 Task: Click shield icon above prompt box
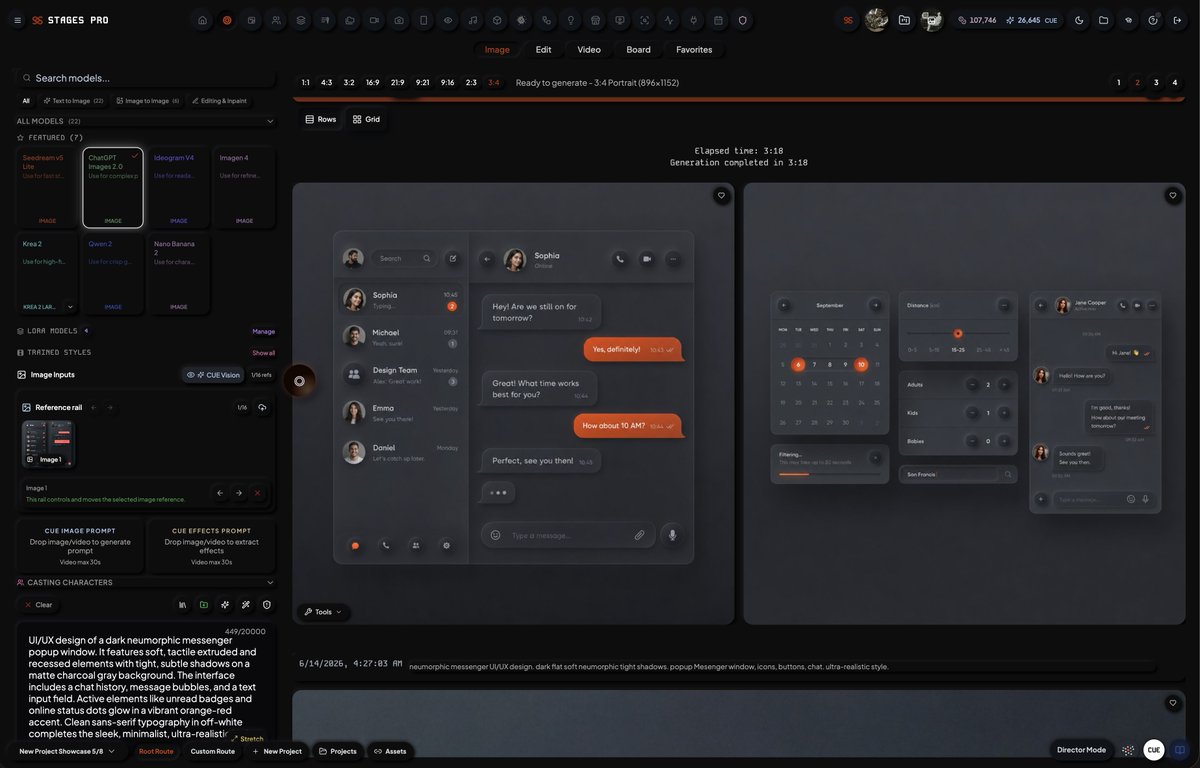tap(267, 605)
